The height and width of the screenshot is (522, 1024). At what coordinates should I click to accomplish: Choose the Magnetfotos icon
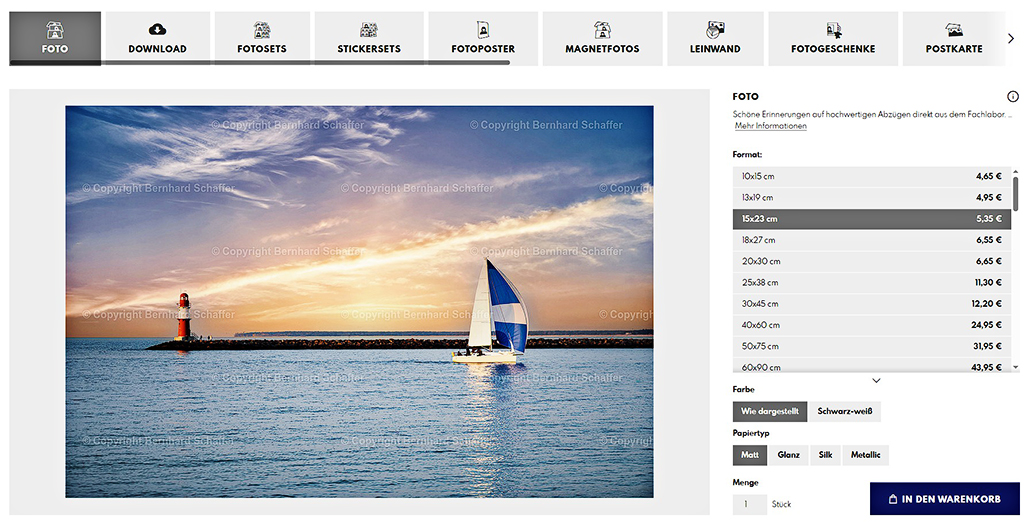[x=602, y=30]
